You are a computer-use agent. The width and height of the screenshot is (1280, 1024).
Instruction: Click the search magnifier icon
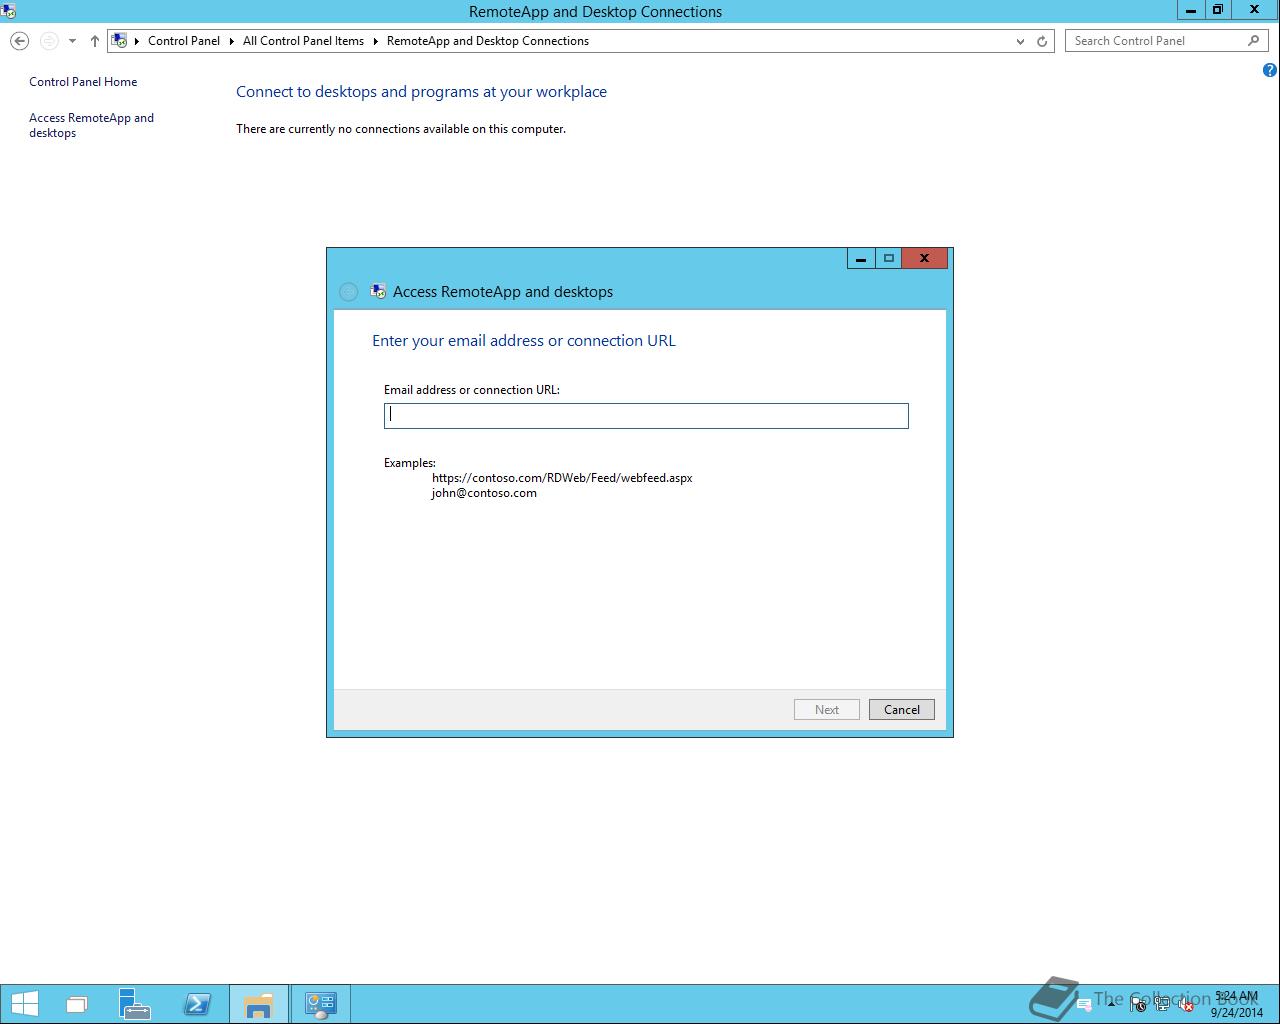coord(1254,41)
